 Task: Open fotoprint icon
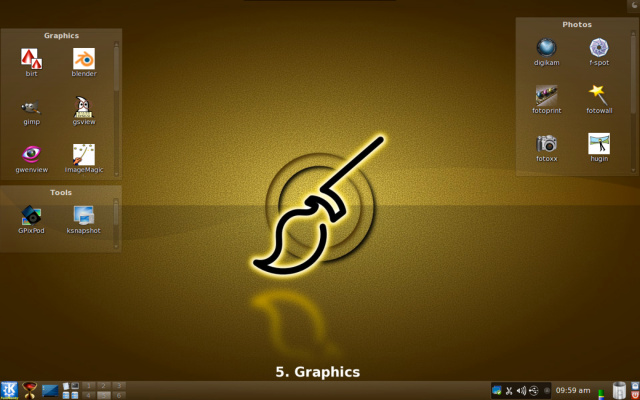547,96
